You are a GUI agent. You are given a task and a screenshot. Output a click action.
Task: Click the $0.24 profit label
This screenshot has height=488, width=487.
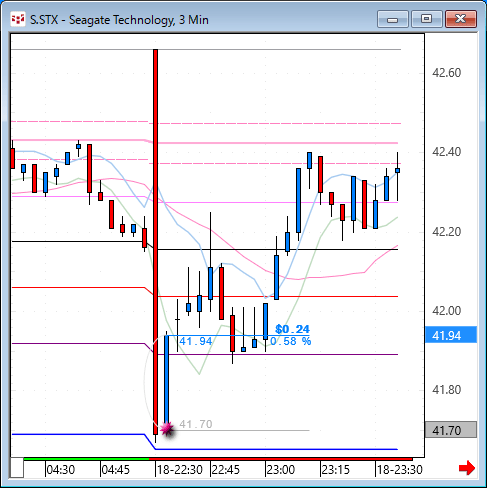point(292,329)
